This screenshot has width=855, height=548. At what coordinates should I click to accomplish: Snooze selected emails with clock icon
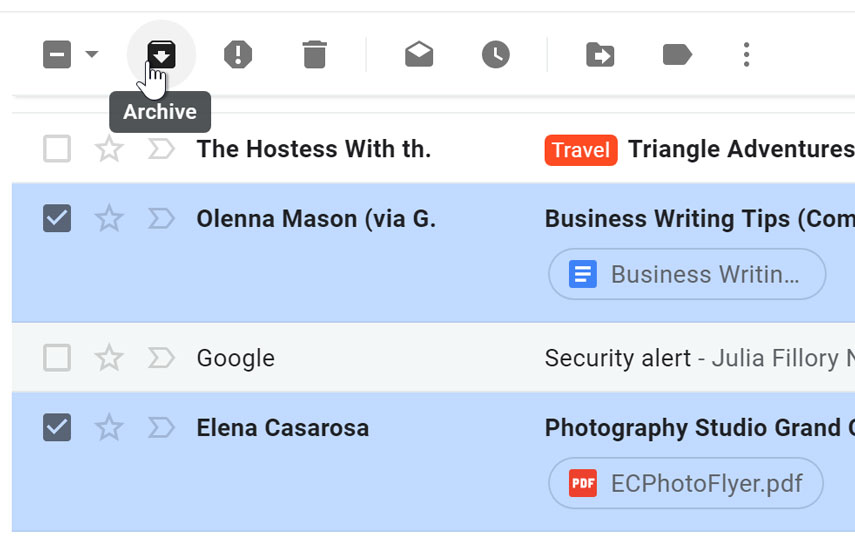(496, 55)
